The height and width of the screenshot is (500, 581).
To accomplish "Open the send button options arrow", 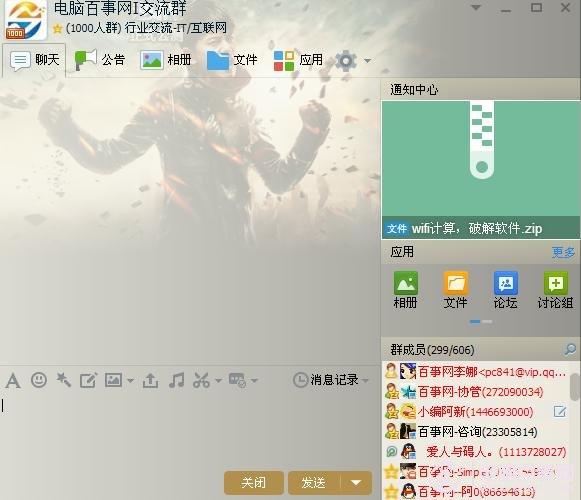I will click(x=356, y=483).
